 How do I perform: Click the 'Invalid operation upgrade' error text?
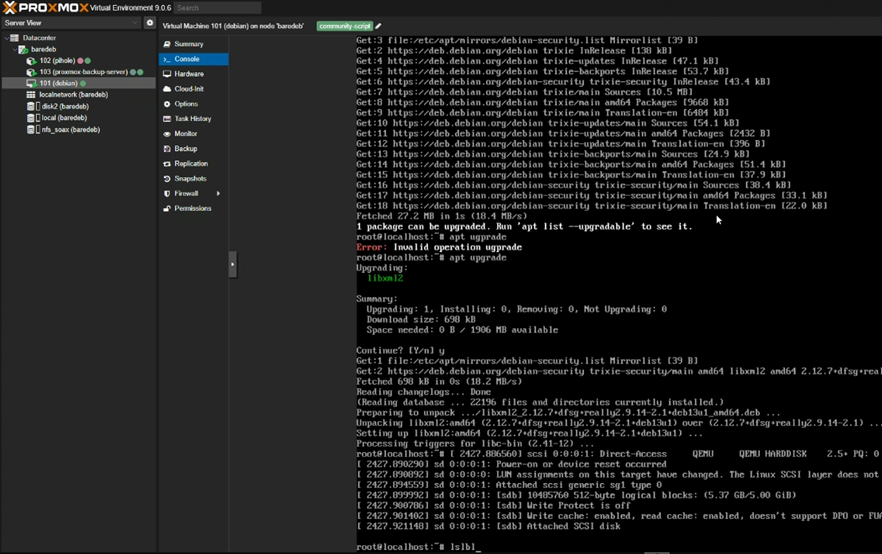457,247
